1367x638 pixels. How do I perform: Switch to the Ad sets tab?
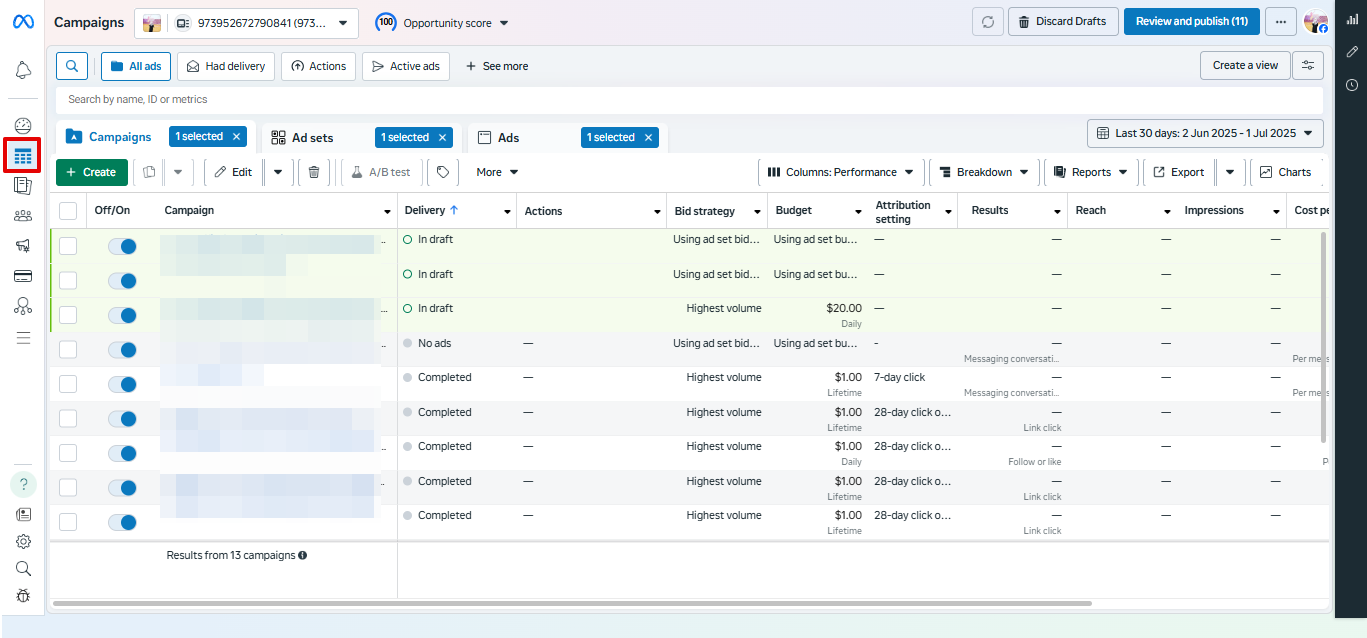click(313, 137)
